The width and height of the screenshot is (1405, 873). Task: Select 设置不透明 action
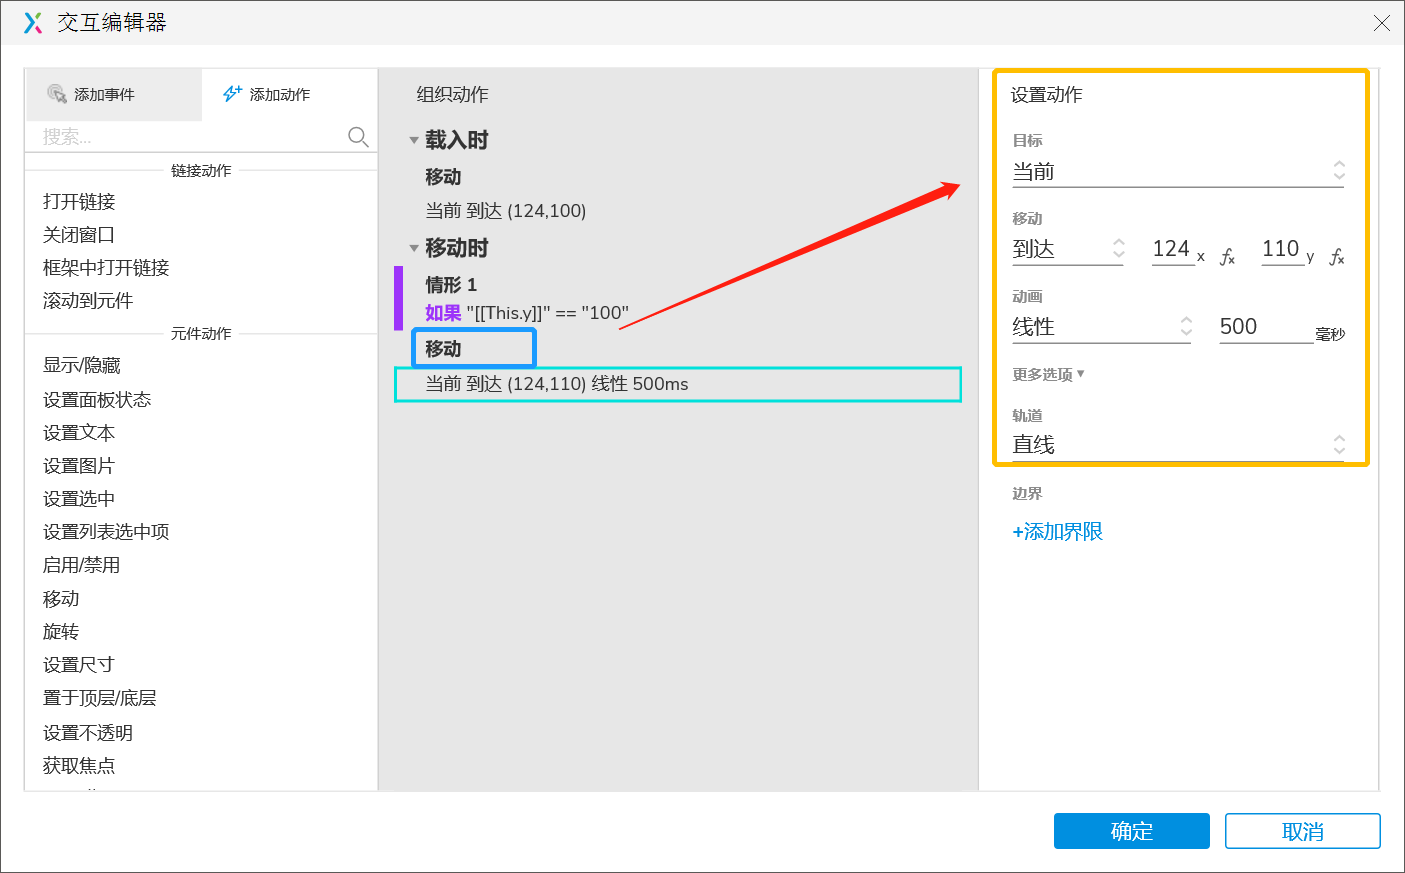coord(88,733)
